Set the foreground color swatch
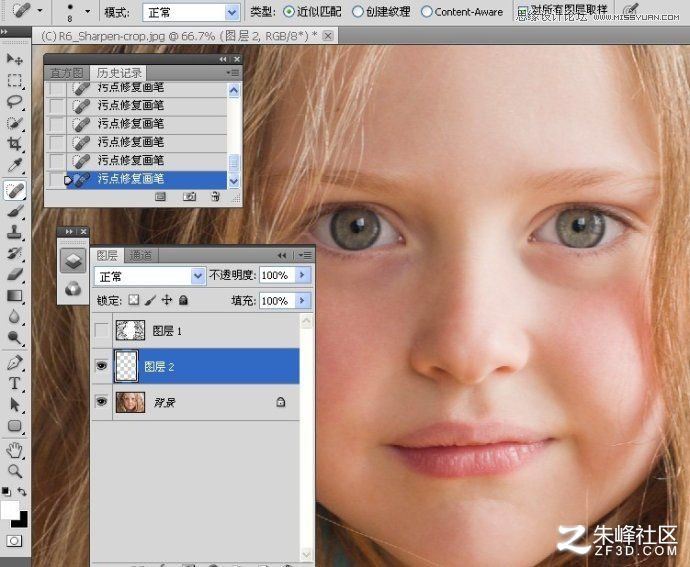The height and width of the screenshot is (567, 690). (x=10, y=510)
